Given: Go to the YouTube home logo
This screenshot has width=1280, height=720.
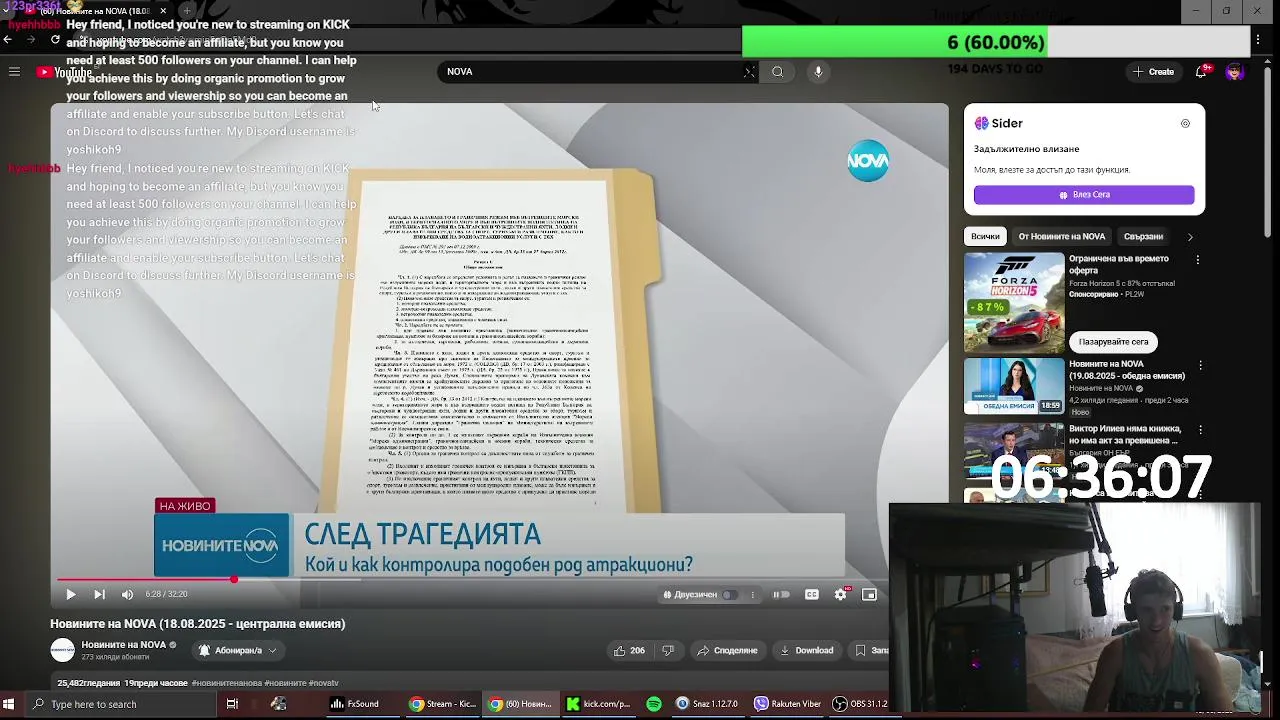Looking at the screenshot, I should (64, 72).
